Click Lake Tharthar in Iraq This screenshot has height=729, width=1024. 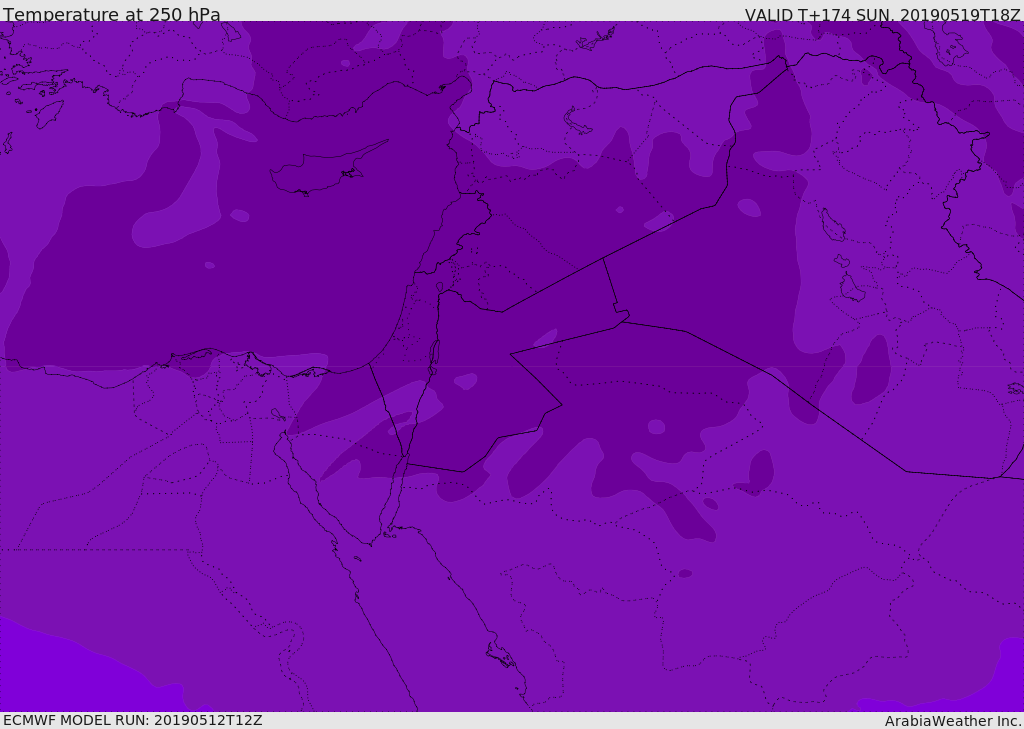click(832, 225)
